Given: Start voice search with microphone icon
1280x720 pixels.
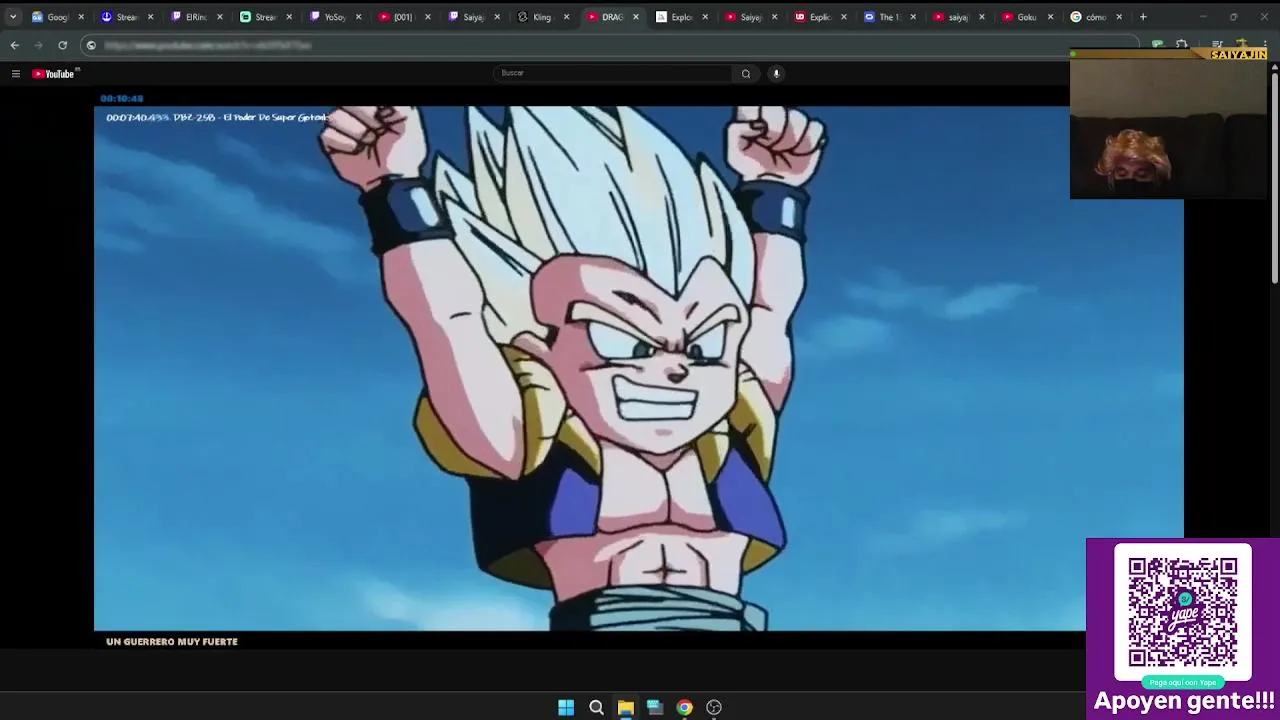Looking at the screenshot, I should click(776, 73).
